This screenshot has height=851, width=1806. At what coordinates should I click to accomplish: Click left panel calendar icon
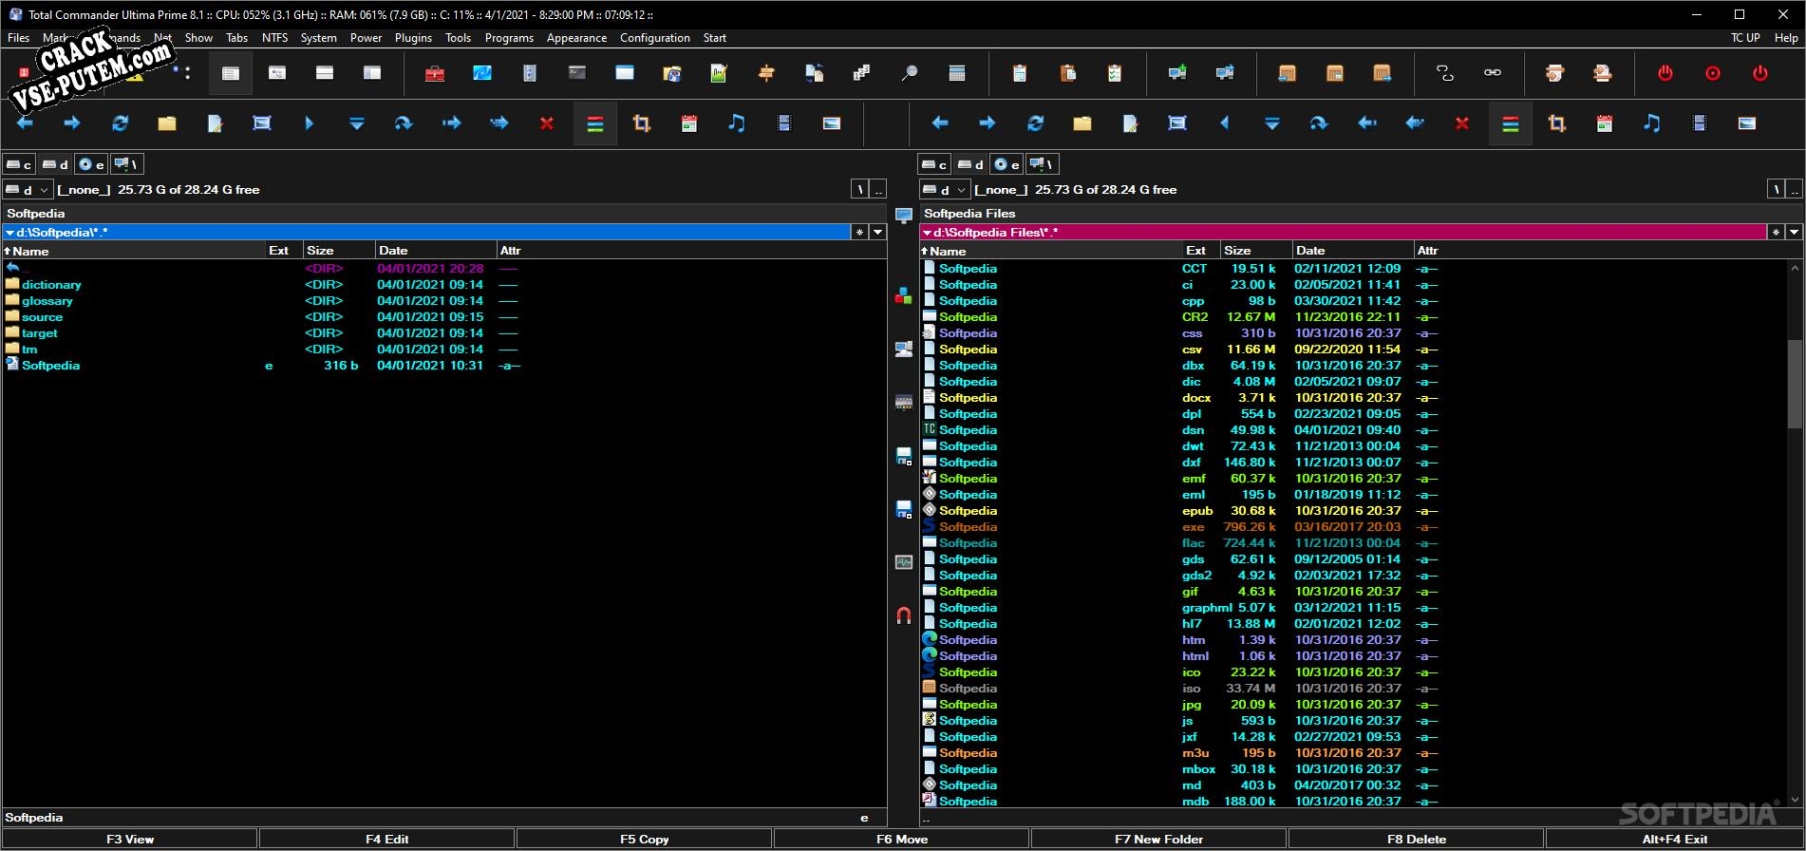tap(689, 123)
